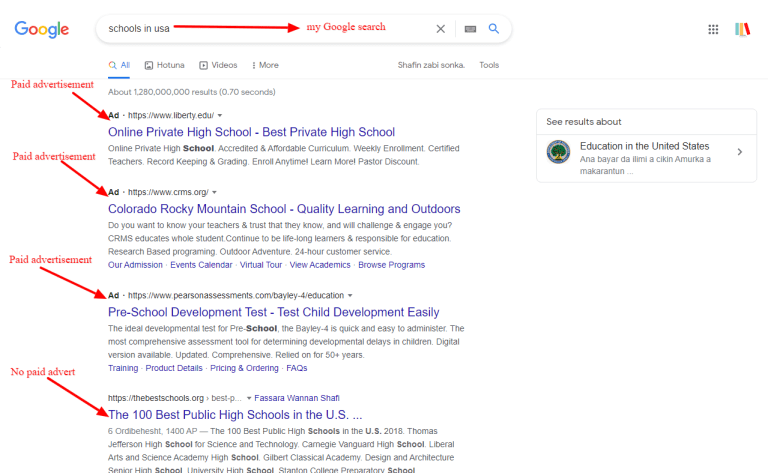Click the https://www.liberty.edu/ URL text

[x=171, y=116]
